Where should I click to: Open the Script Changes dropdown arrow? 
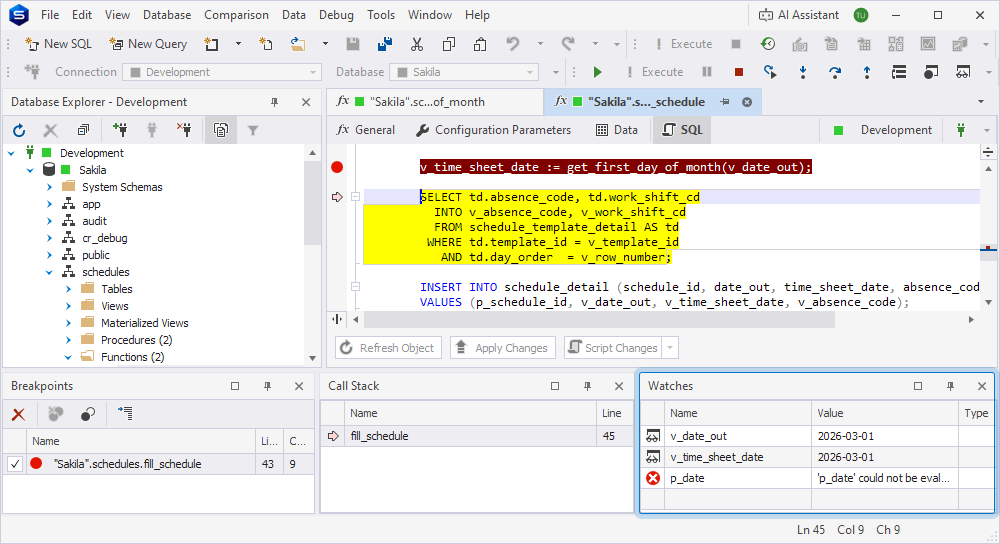pyautogui.click(x=670, y=348)
